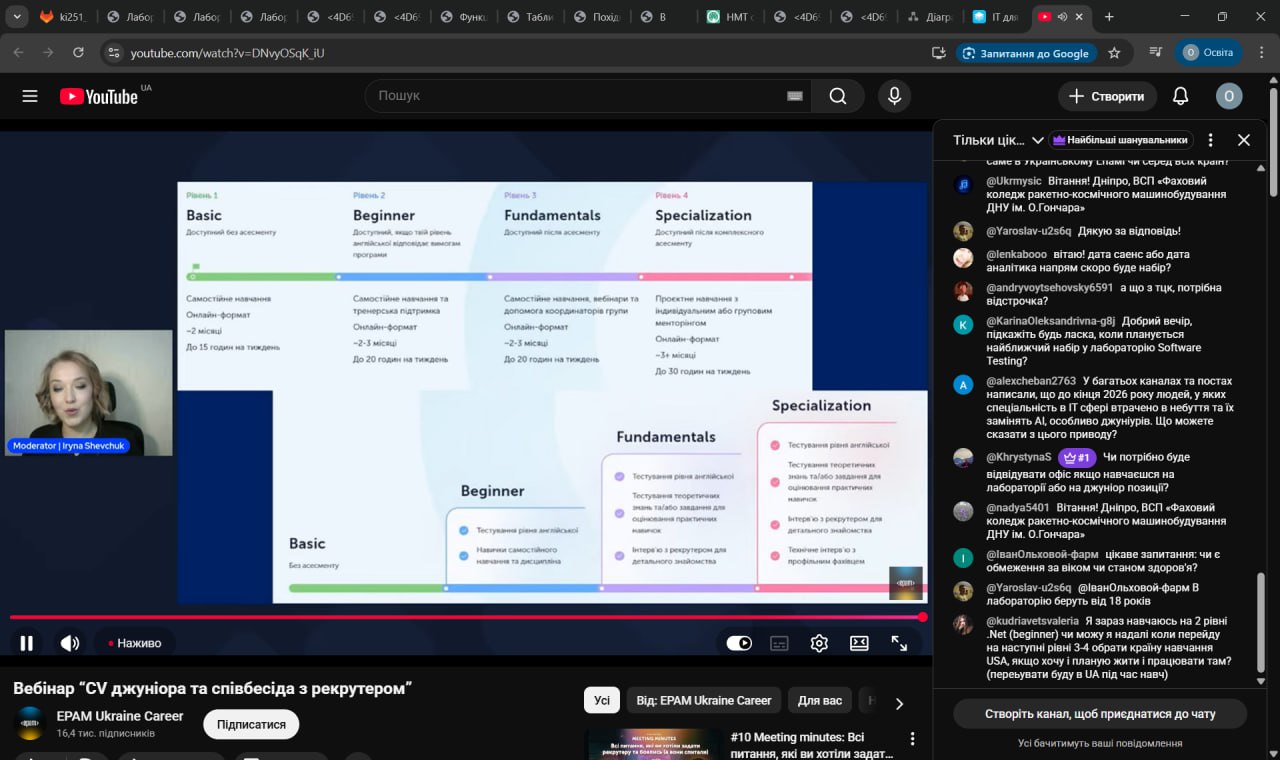The width and height of the screenshot is (1280, 760).
Task: Open the browser tab search dropdown
Action: click(x=17, y=17)
